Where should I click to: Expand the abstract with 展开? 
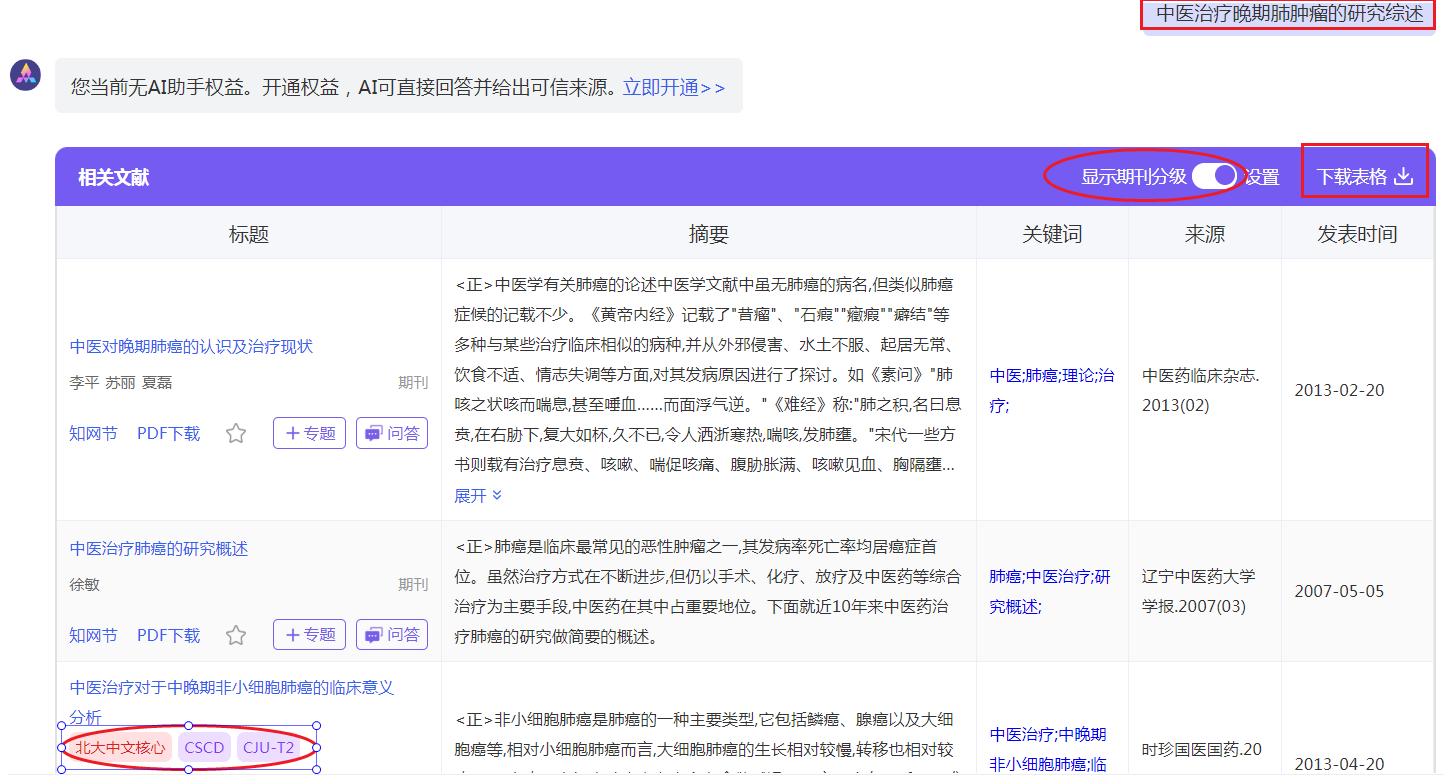[478, 496]
